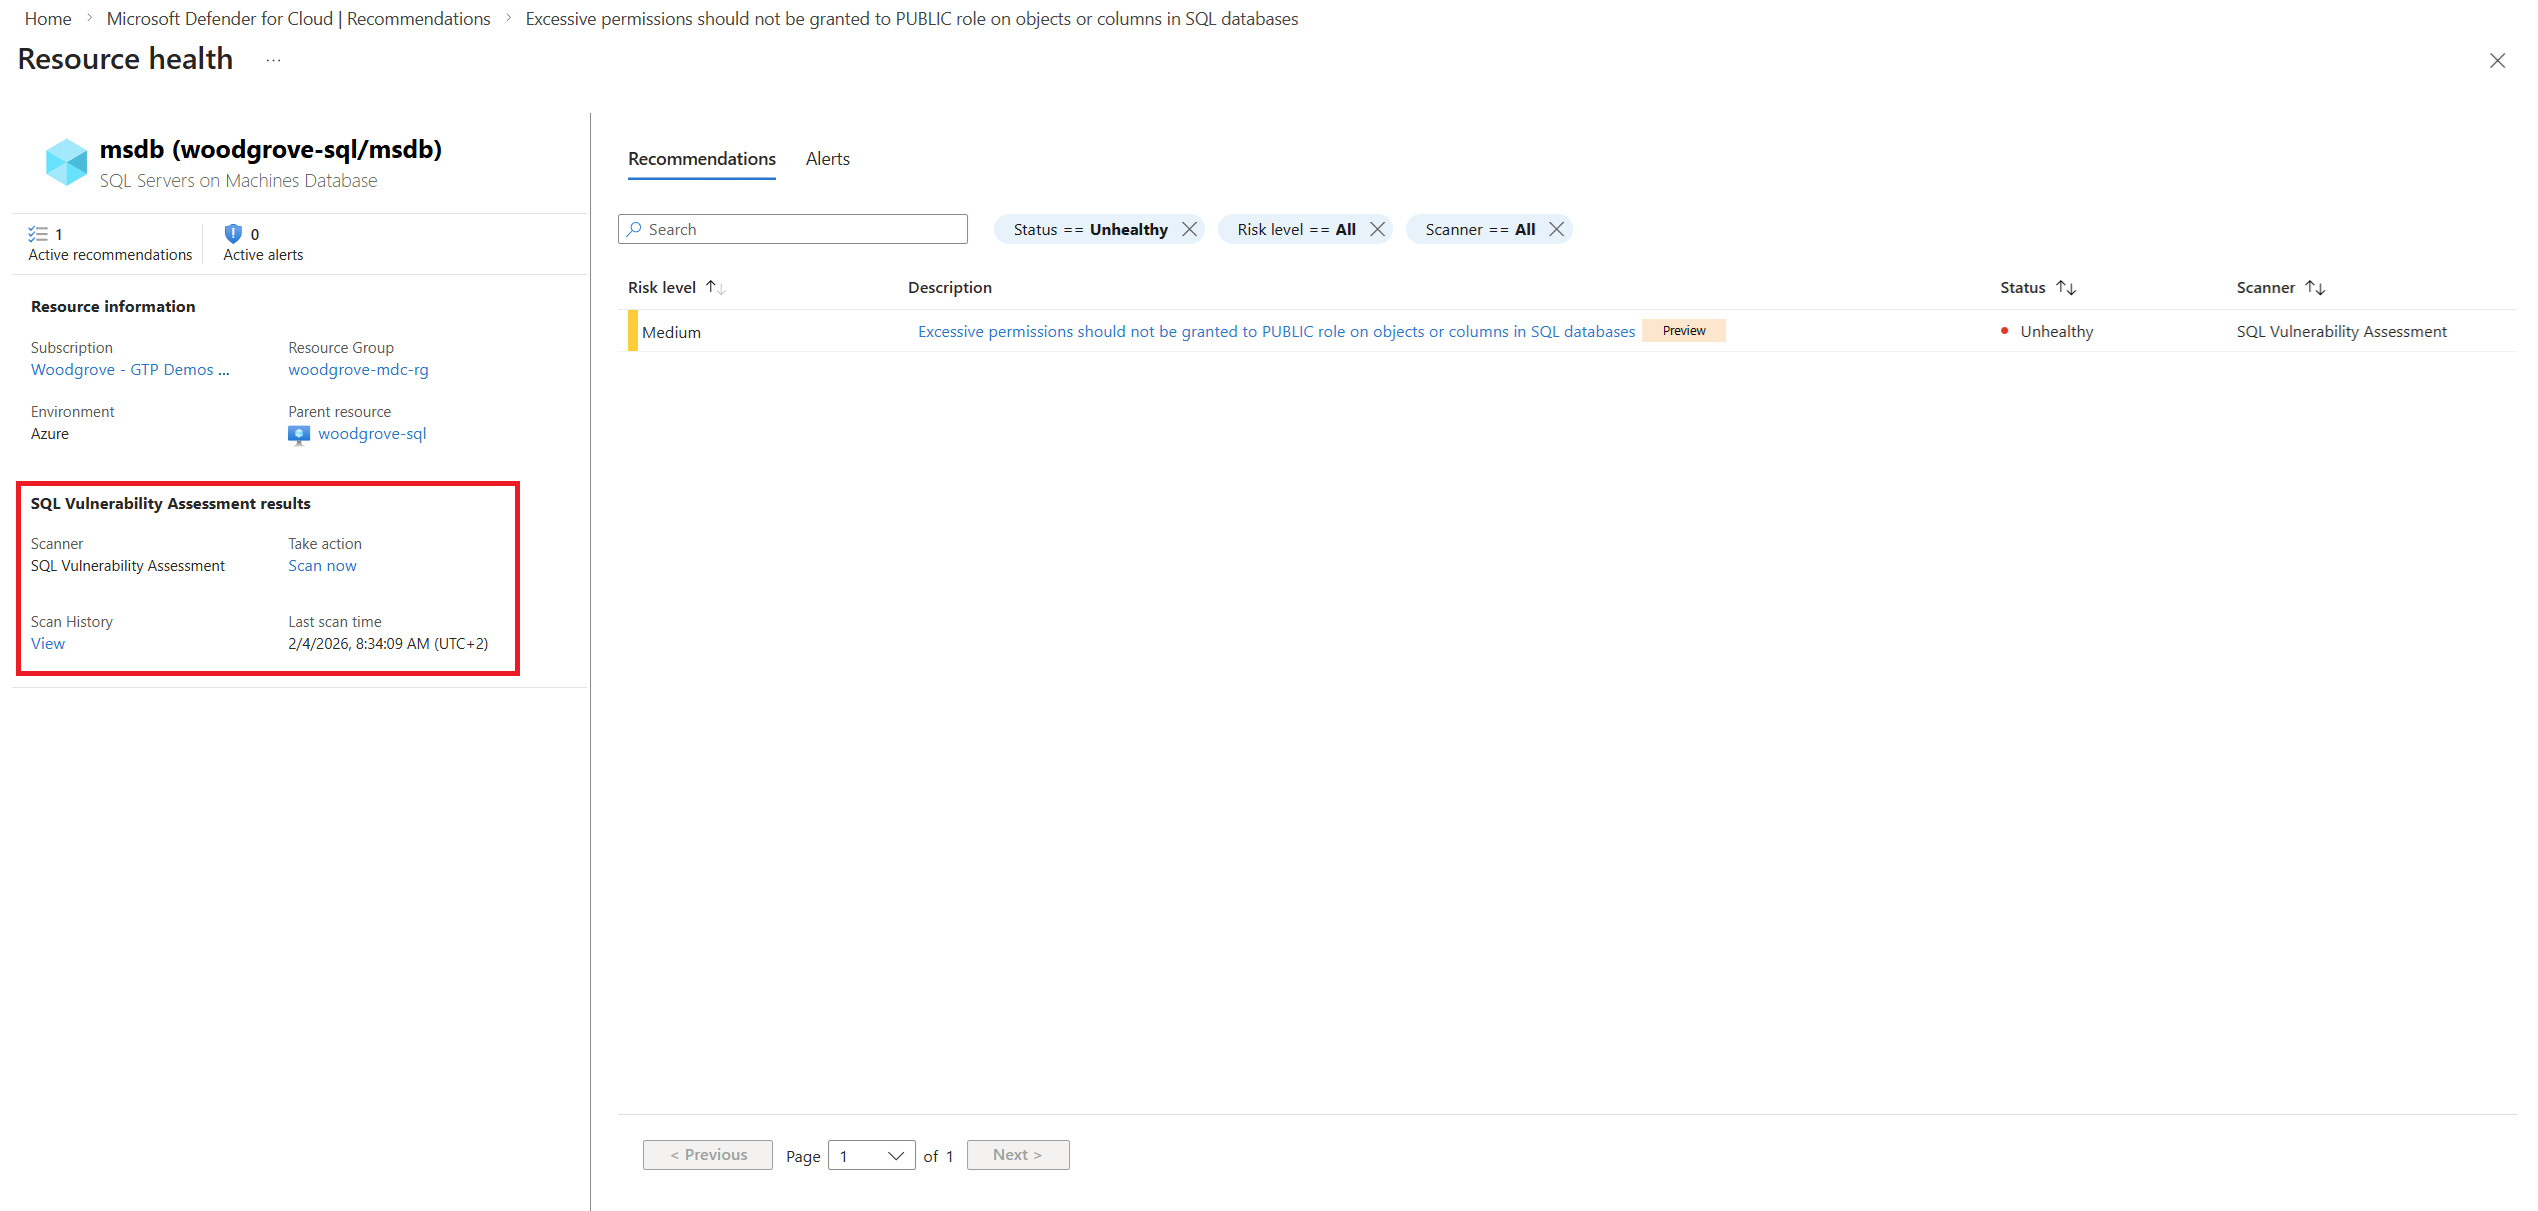Switch to the Alerts tab
This screenshot has height=1211, width=2538.
[x=827, y=159]
